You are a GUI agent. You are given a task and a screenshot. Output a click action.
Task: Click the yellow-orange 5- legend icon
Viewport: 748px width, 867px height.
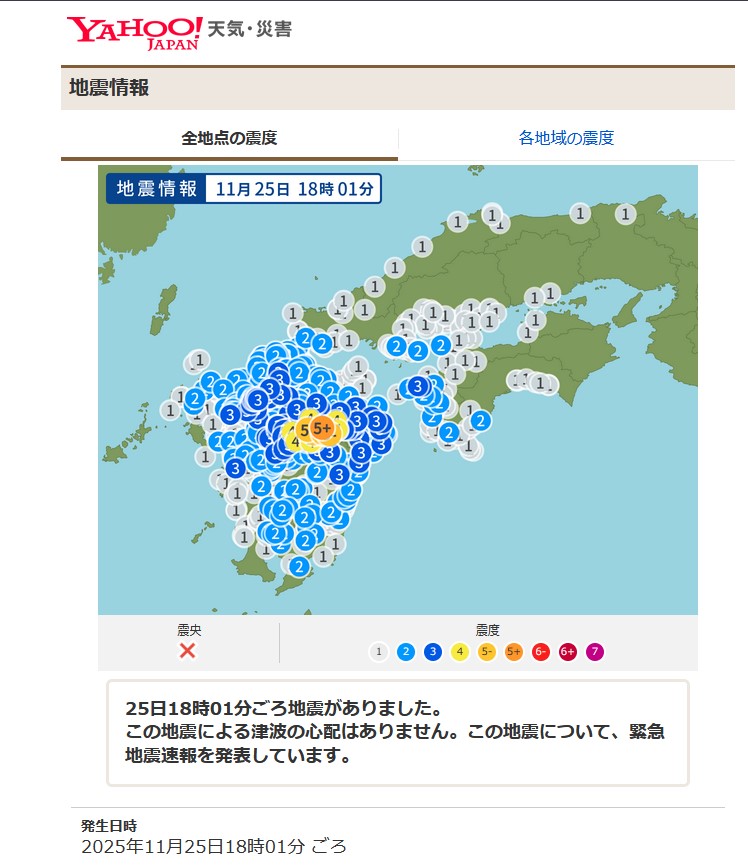pyautogui.click(x=486, y=652)
